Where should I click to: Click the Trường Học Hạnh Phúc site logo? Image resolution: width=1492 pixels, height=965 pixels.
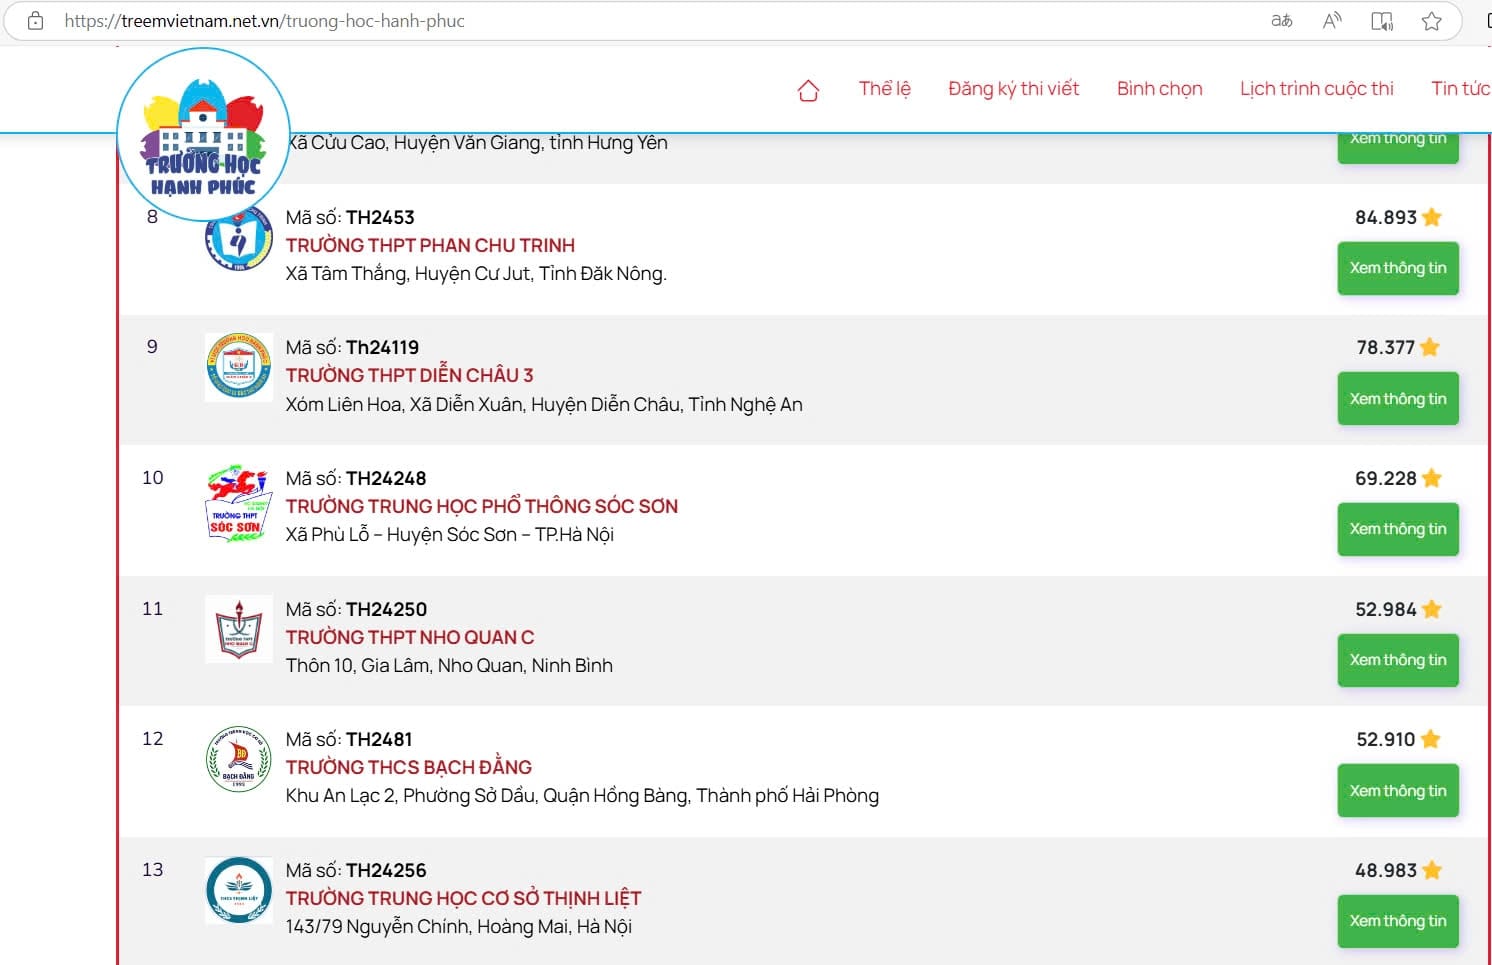pyautogui.click(x=204, y=135)
